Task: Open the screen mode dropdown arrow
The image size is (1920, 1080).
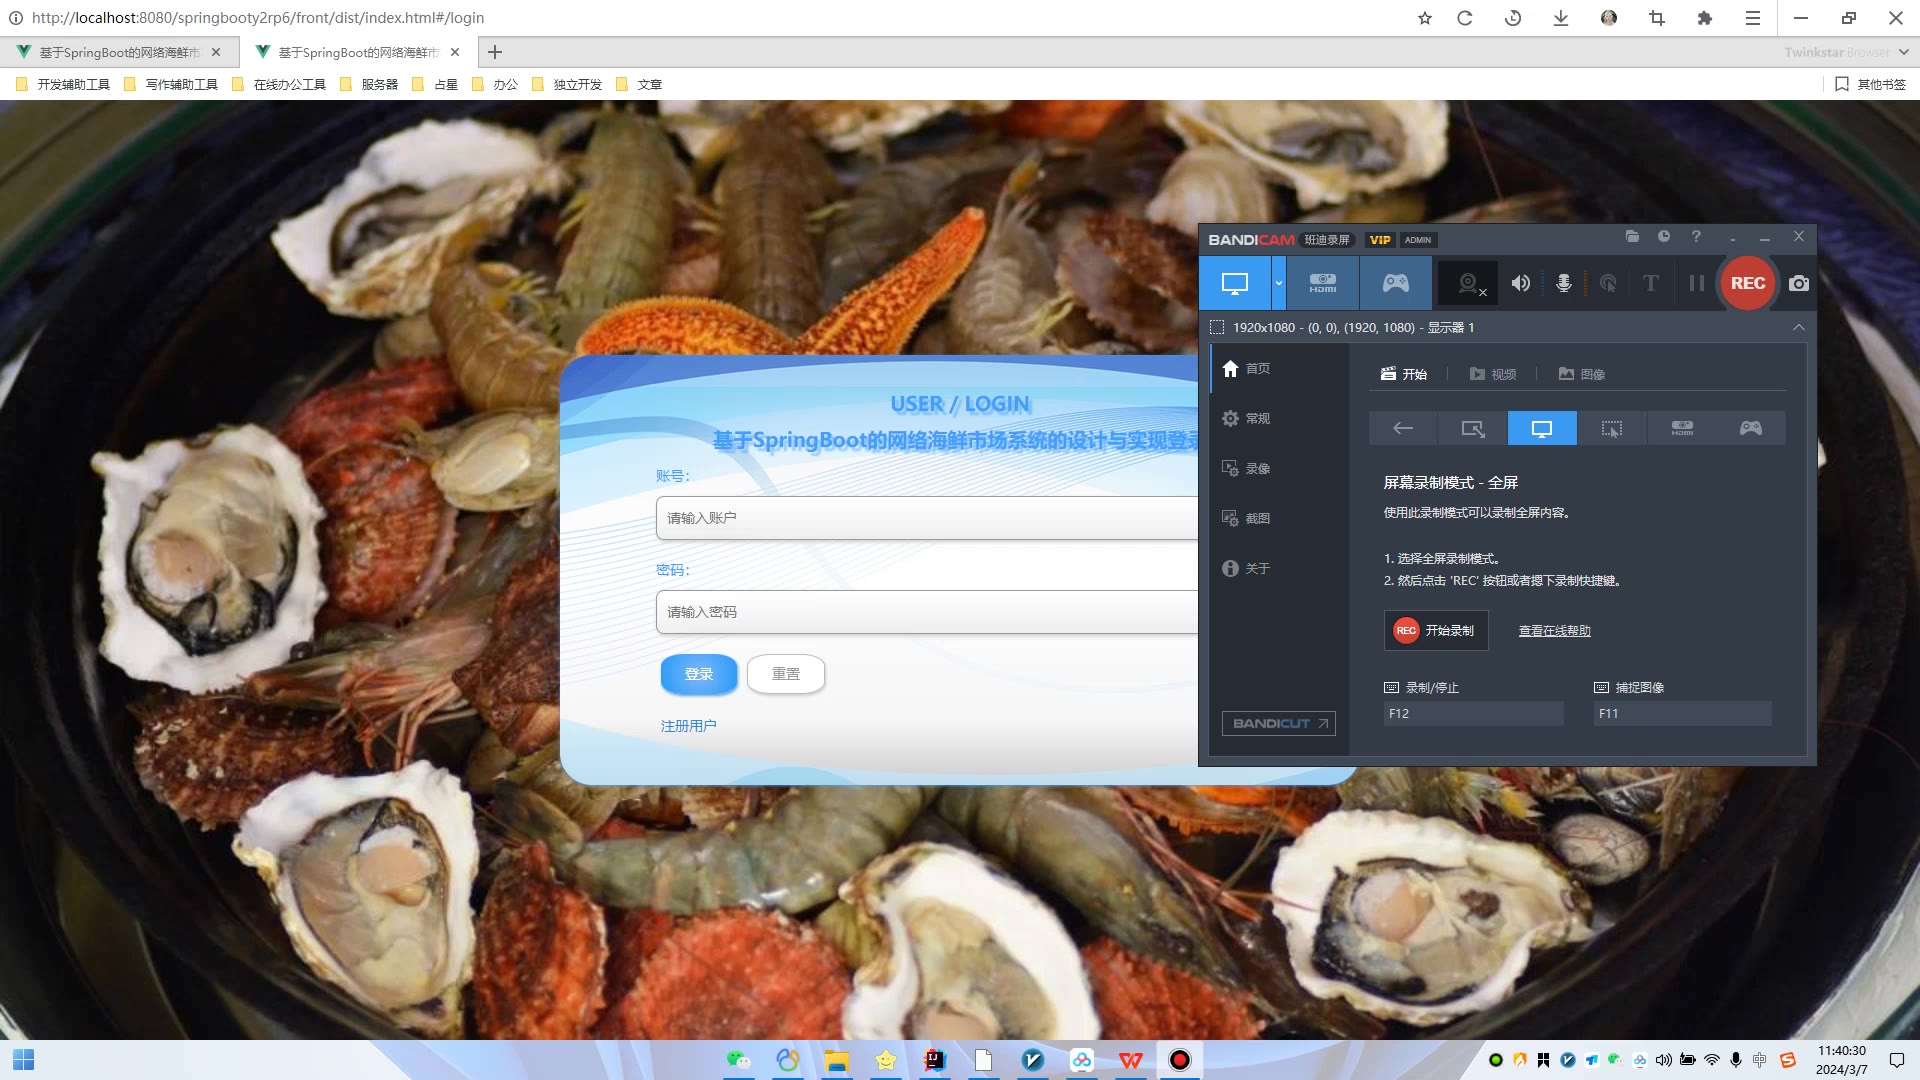Action: click(x=1278, y=283)
